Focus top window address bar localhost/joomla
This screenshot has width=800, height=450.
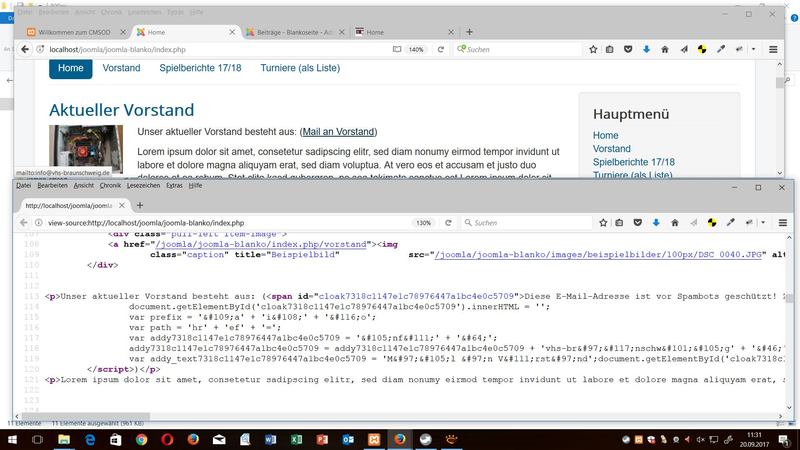214,49
